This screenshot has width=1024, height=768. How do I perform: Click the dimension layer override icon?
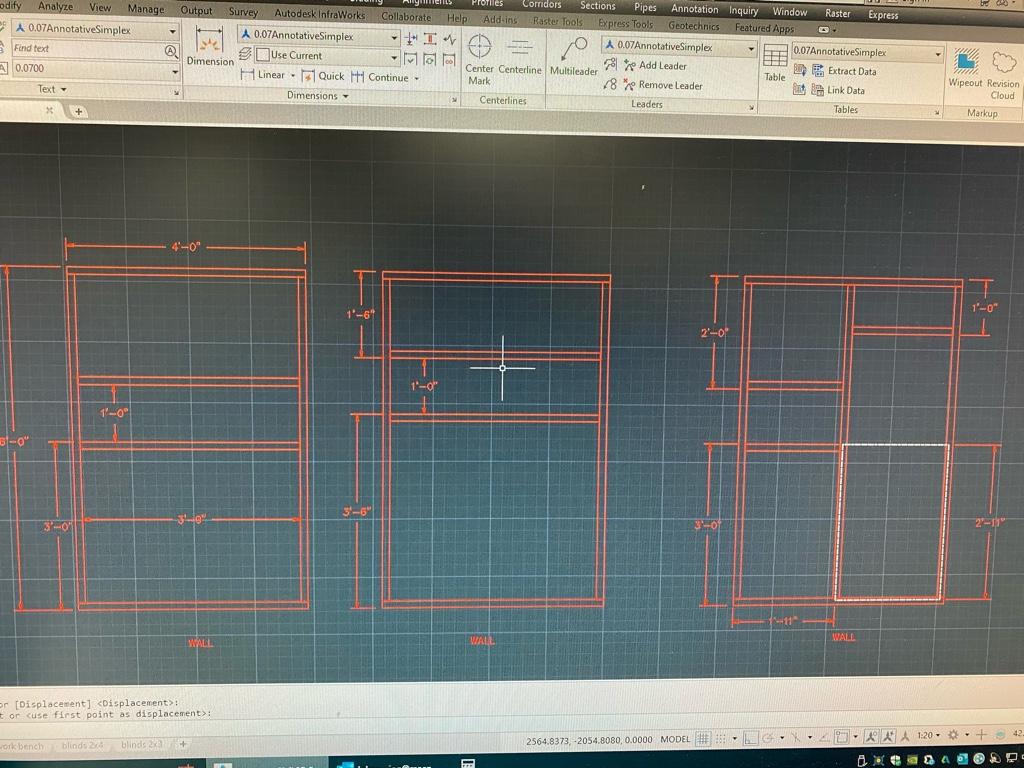click(246, 54)
